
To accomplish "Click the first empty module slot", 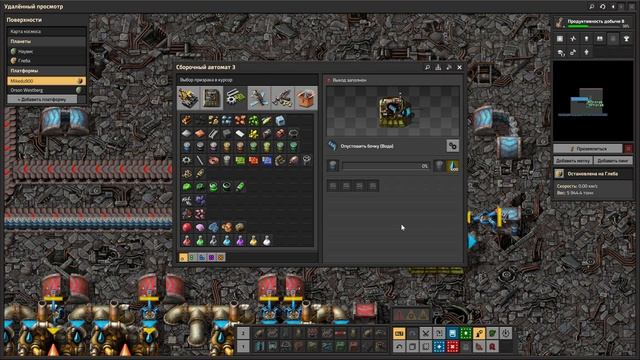I will [x=333, y=186].
